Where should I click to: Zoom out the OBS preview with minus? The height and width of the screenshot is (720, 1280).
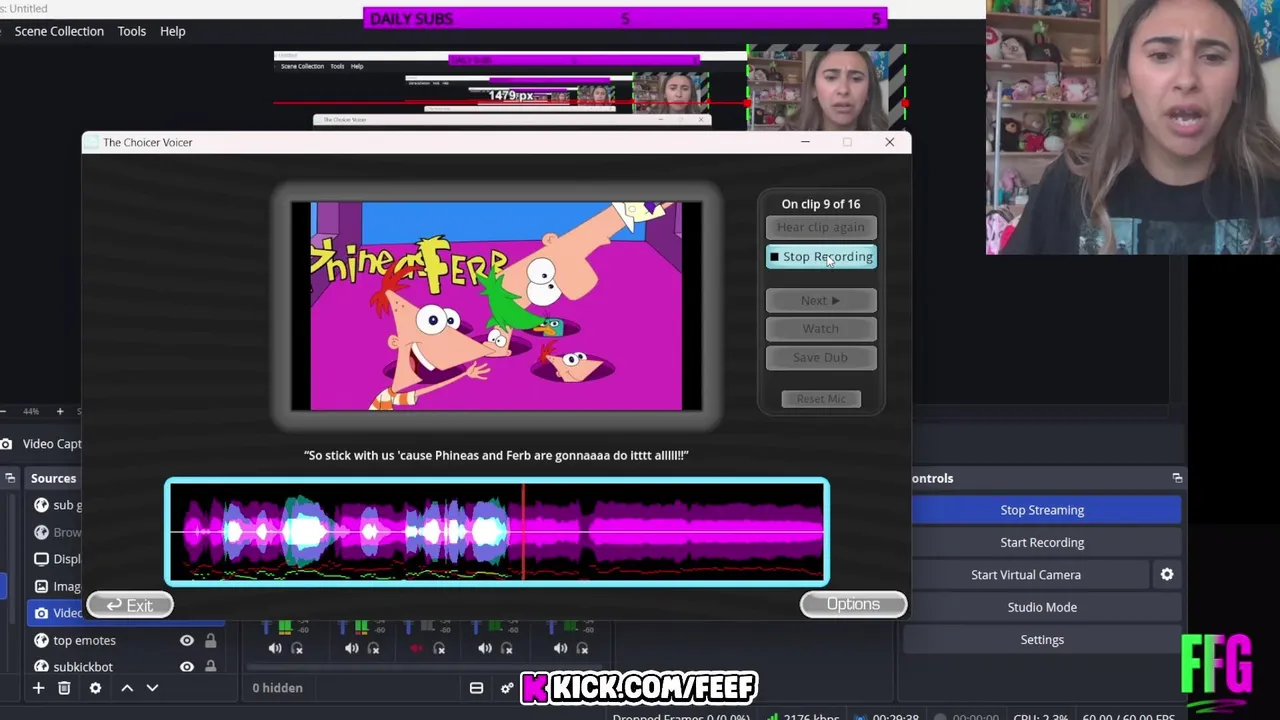[x=4, y=411]
